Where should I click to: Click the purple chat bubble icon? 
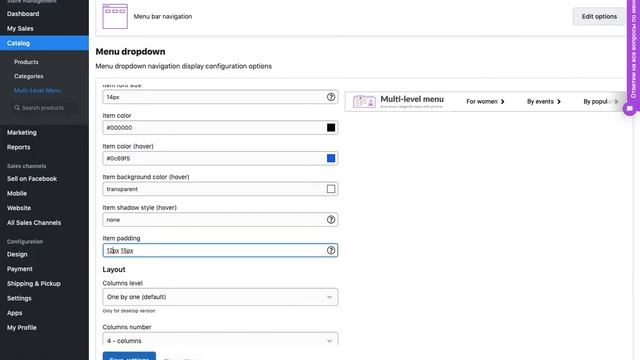tap(630, 109)
